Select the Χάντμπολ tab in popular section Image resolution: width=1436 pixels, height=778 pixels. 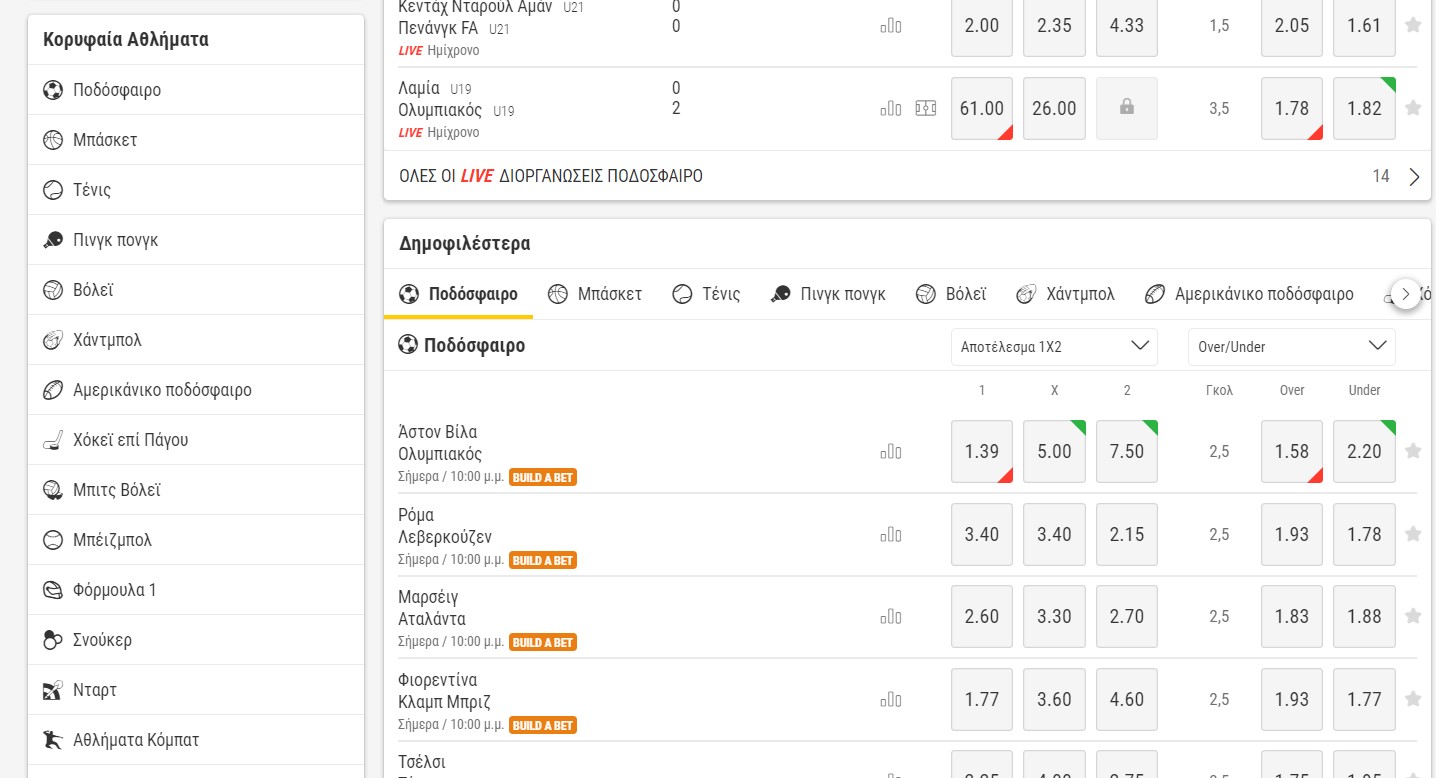coord(1066,293)
